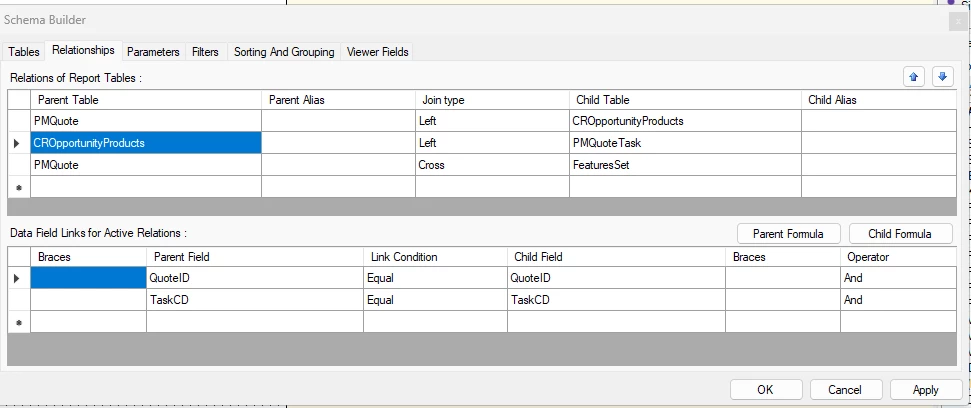Open the Parameters tab
The height and width of the screenshot is (408, 971).
coord(153,52)
